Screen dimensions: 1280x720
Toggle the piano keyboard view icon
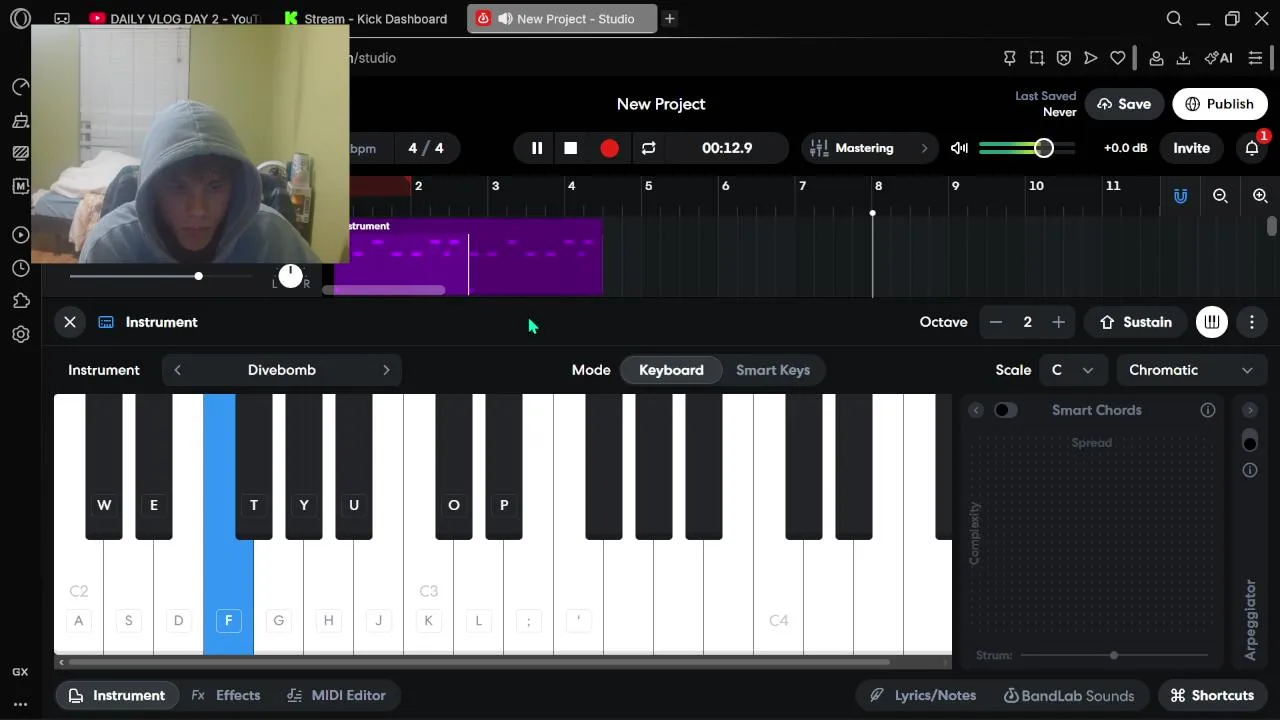(x=1212, y=322)
